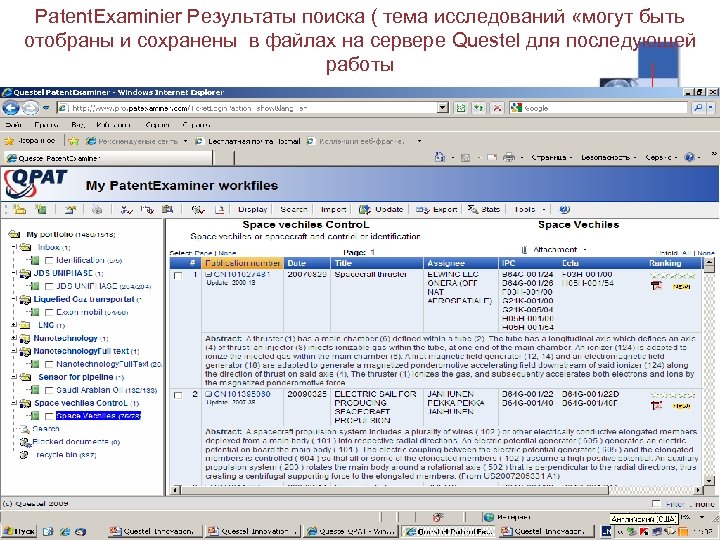Open the Space Vechiles workfile in tree
720x540 pixels.
(x=98, y=416)
